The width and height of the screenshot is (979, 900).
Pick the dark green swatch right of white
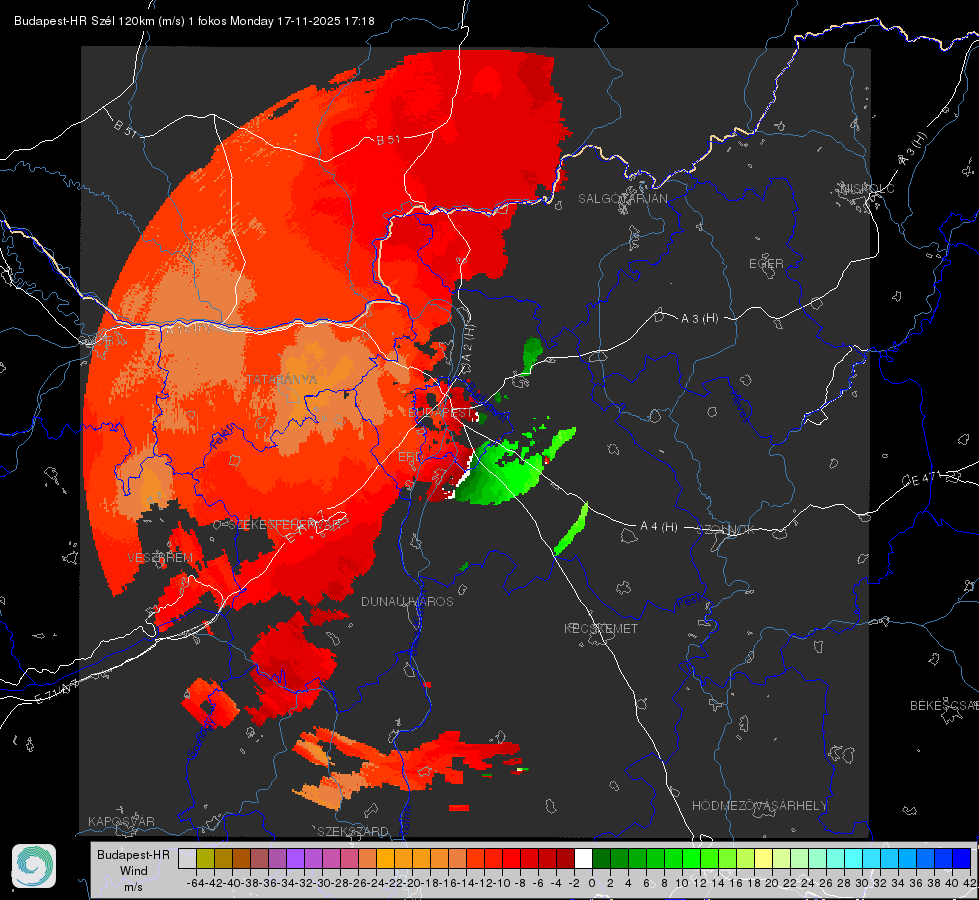click(601, 858)
